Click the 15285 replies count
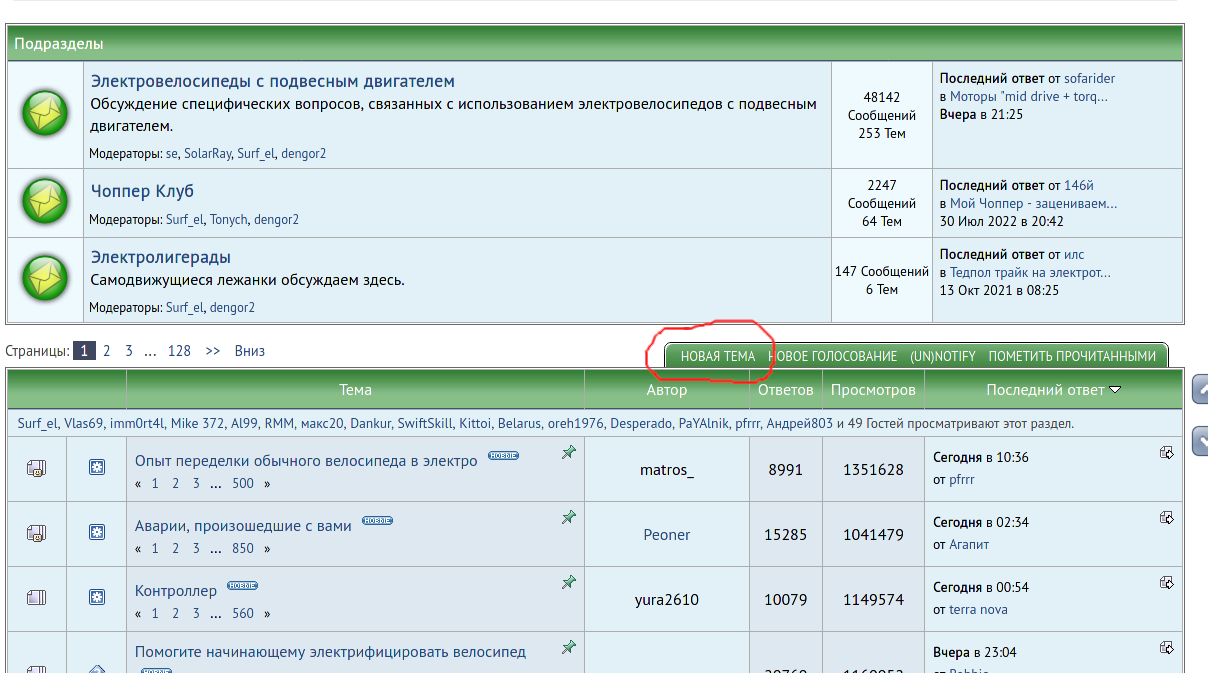 tap(785, 534)
